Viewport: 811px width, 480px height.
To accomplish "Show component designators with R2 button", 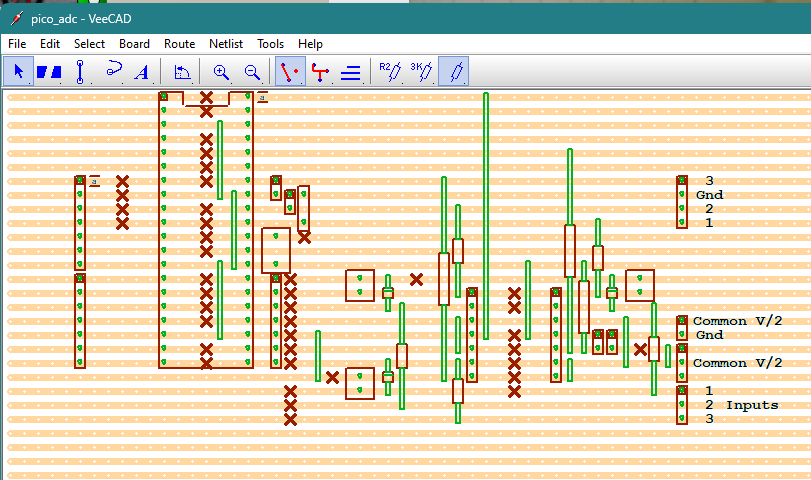I will pyautogui.click(x=390, y=72).
